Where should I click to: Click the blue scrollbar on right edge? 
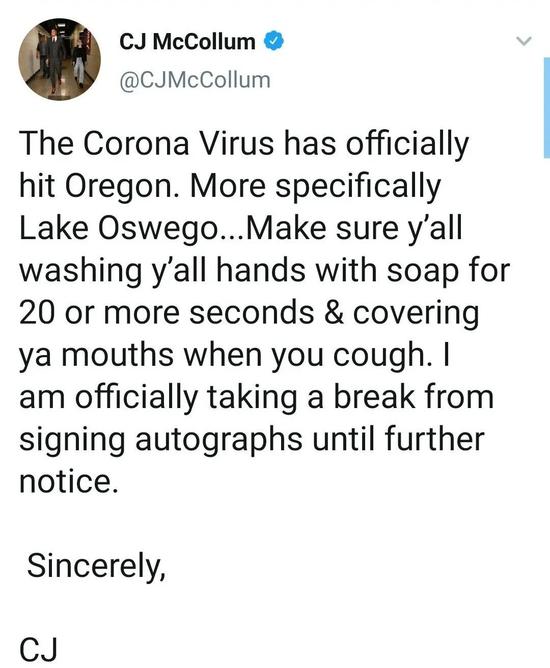[547, 107]
